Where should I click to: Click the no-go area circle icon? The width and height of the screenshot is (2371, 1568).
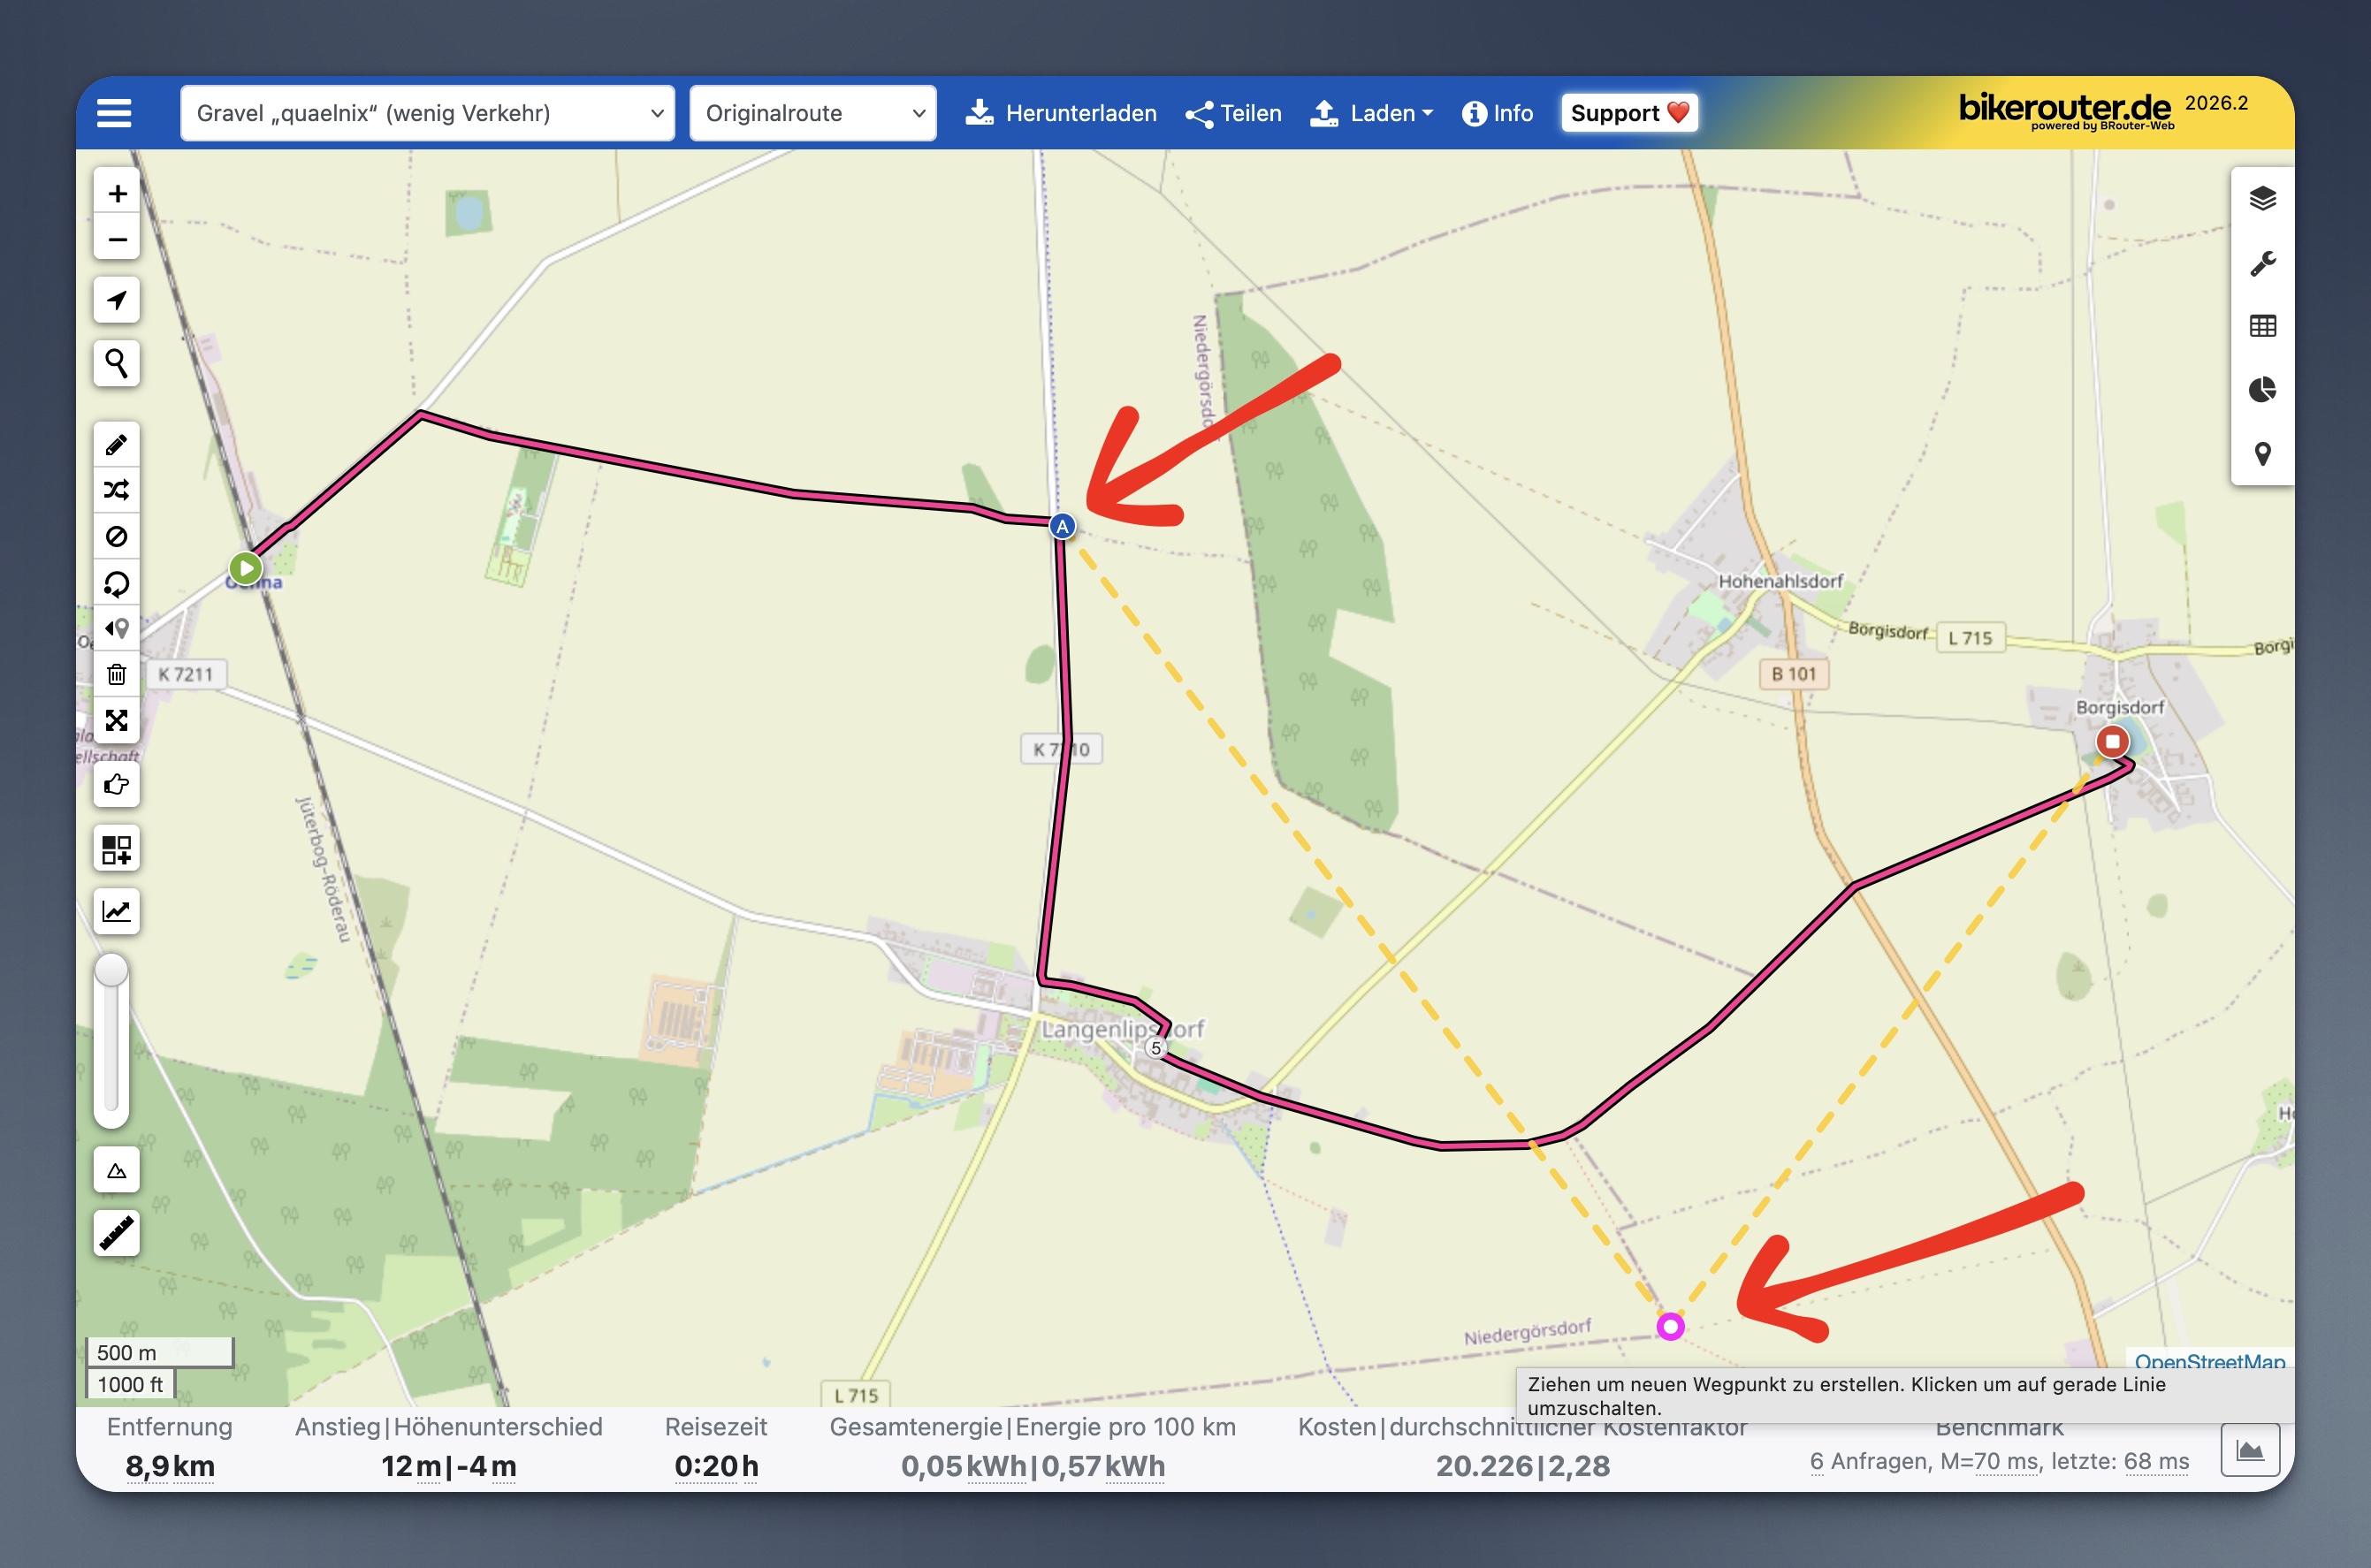[x=117, y=537]
